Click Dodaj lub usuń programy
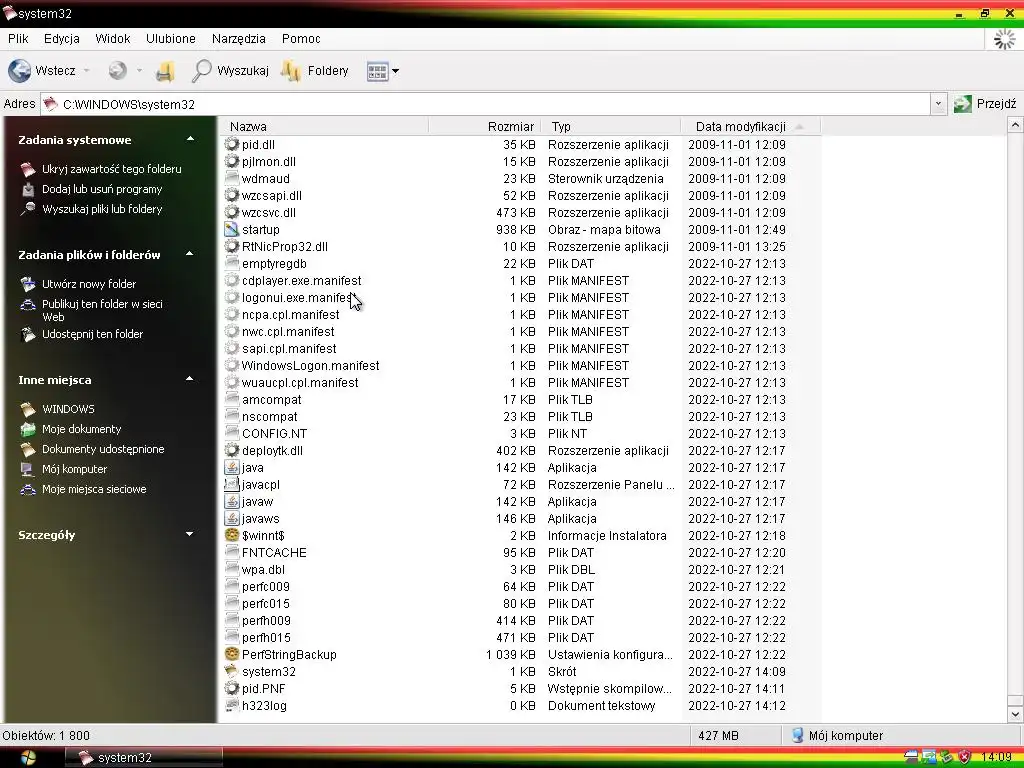The image size is (1024, 768). (102, 189)
